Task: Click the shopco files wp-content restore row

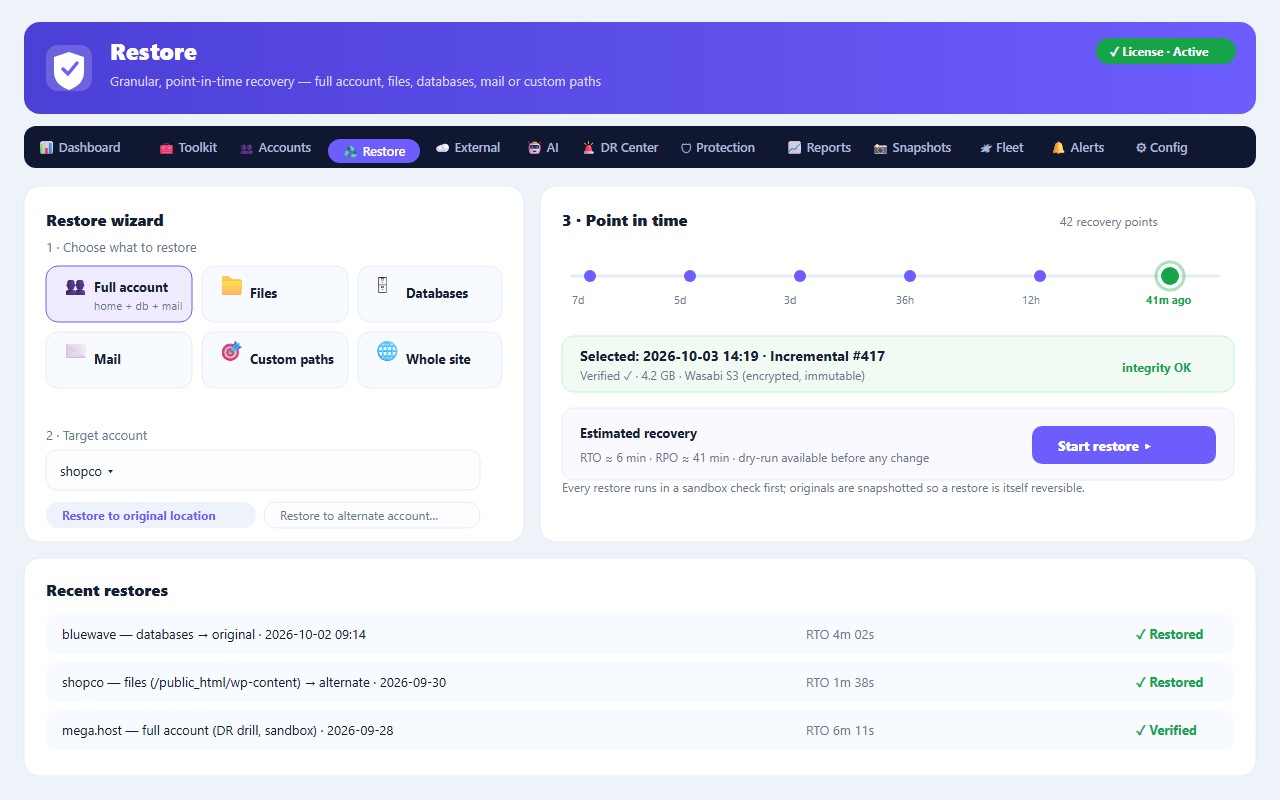Action: [x=640, y=682]
